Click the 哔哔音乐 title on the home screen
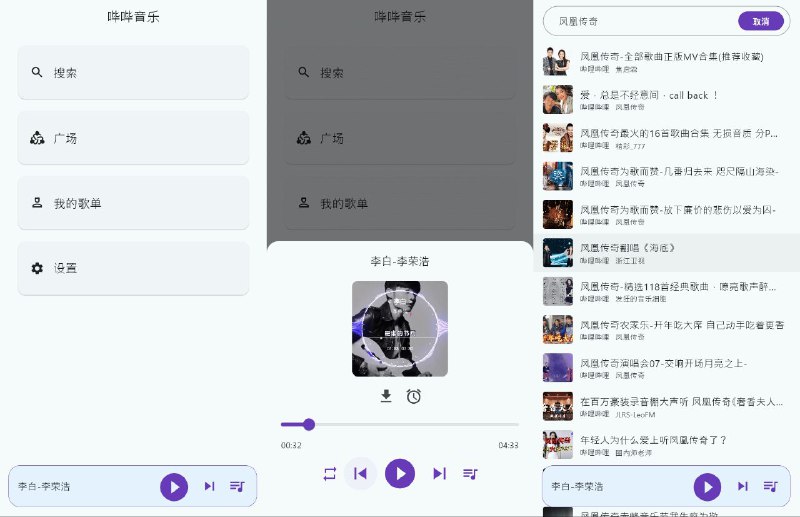Image resolution: width=800 pixels, height=517 pixels. point(133,17)
